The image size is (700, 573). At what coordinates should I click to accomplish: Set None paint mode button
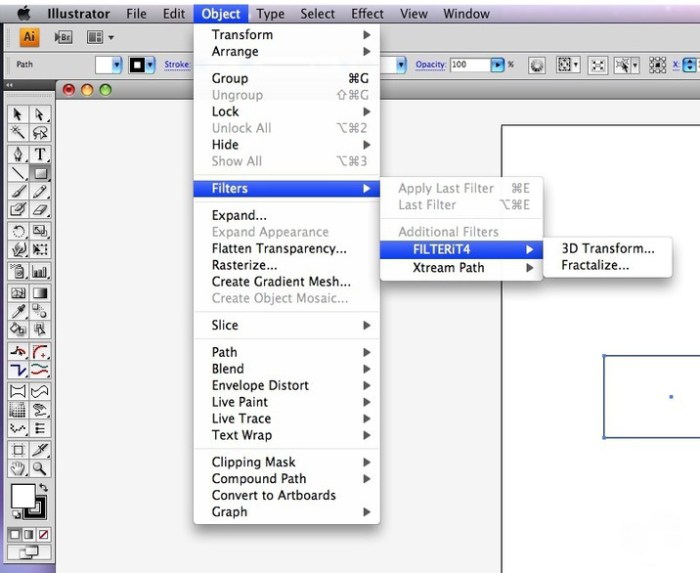click(x=43, y=534)
